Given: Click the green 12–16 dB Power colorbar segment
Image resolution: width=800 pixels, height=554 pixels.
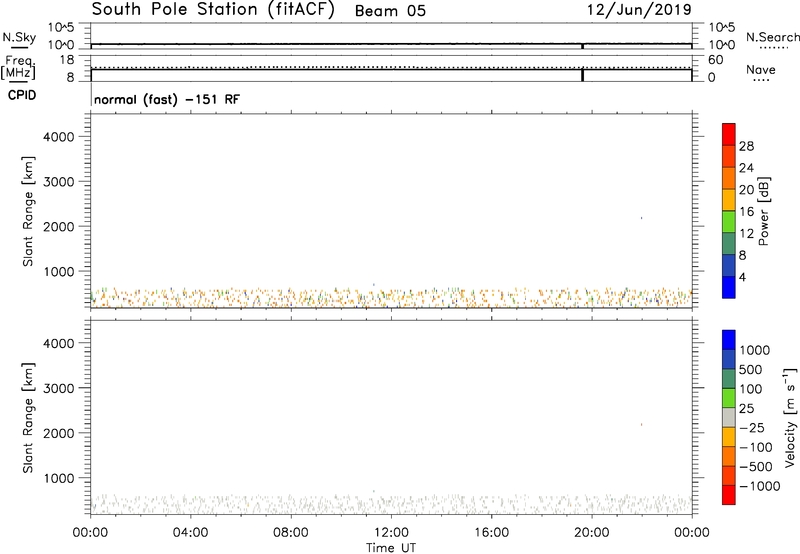Looking at the screenshot, I should point(729,222).
